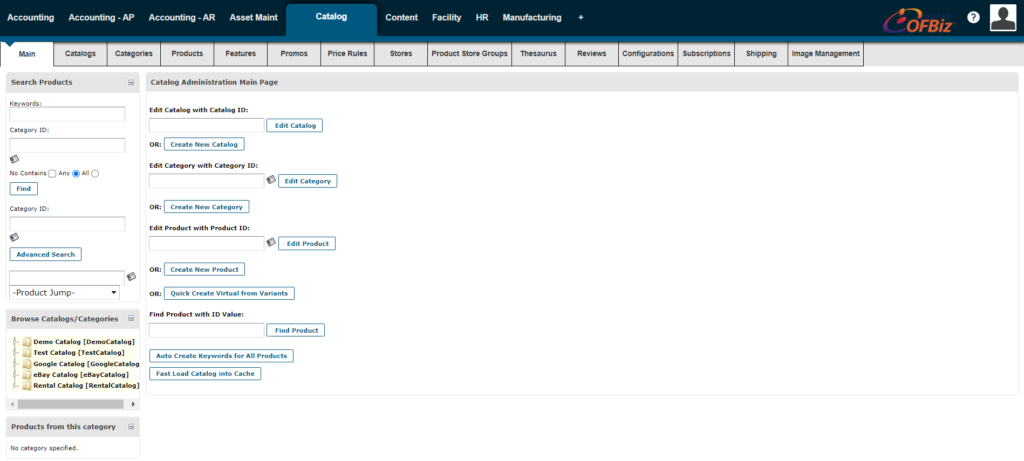Switch to the Price Rules tab
Screen dimensions: 1024x461
pyautogui.click(x=347, y=54)
